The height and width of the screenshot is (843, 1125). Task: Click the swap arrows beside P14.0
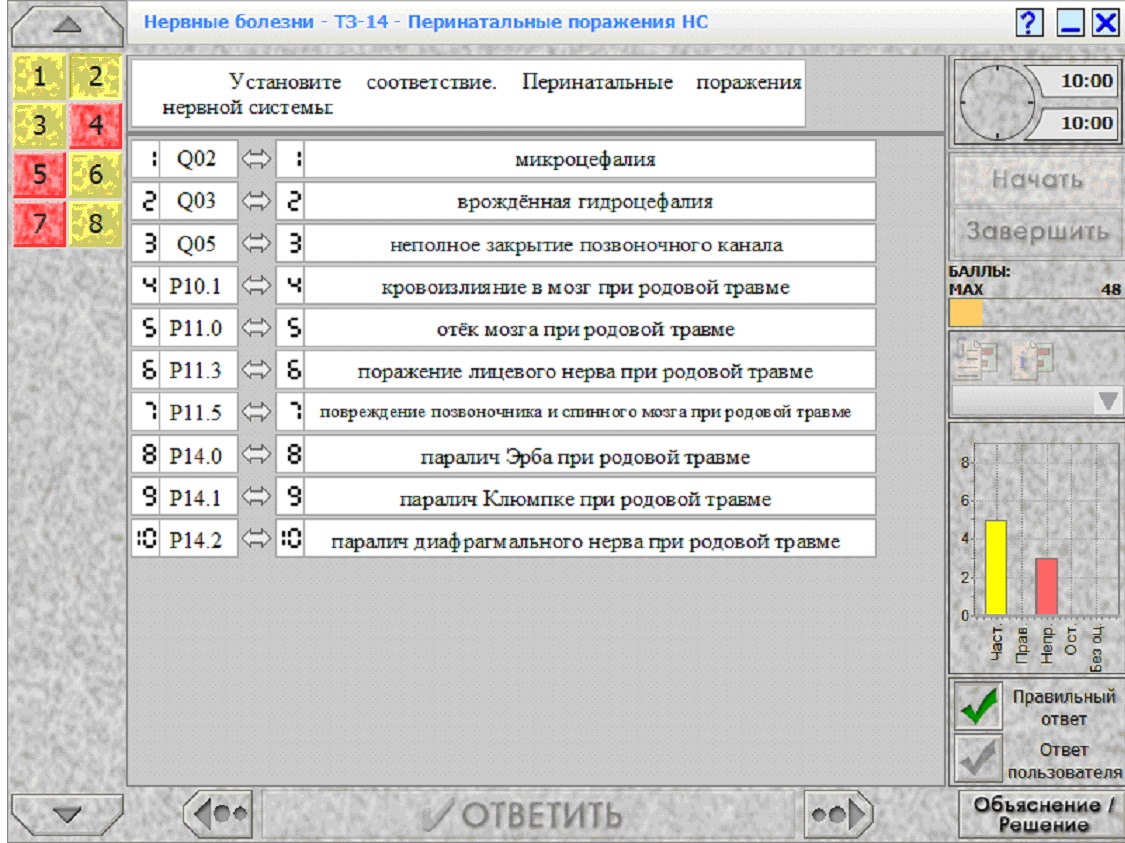(256, 455)
